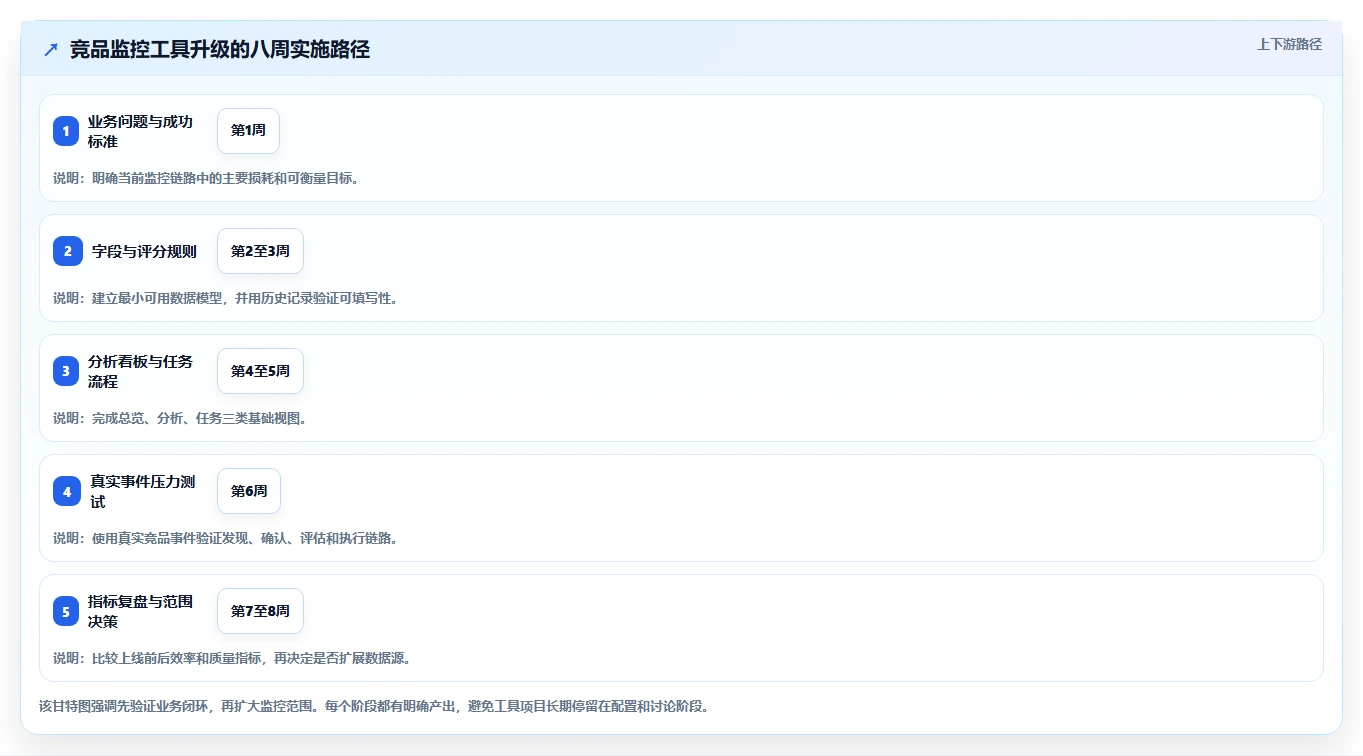Select the step 4 number badge
Viewport: 1363px width, 756px height.
pos(67,491)
